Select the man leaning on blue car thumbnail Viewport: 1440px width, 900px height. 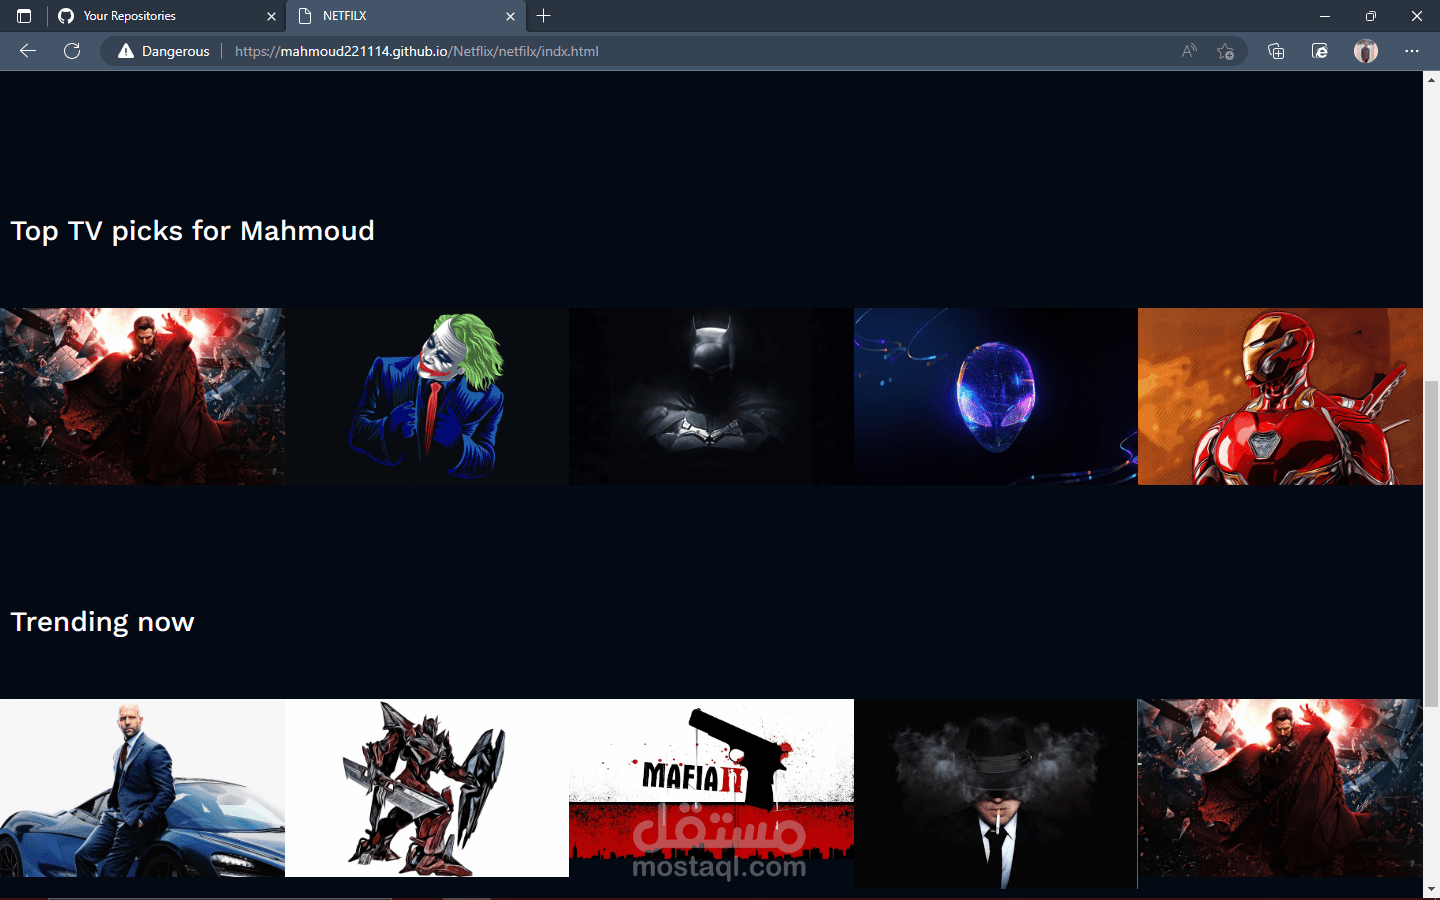click(x=142, y=788)
